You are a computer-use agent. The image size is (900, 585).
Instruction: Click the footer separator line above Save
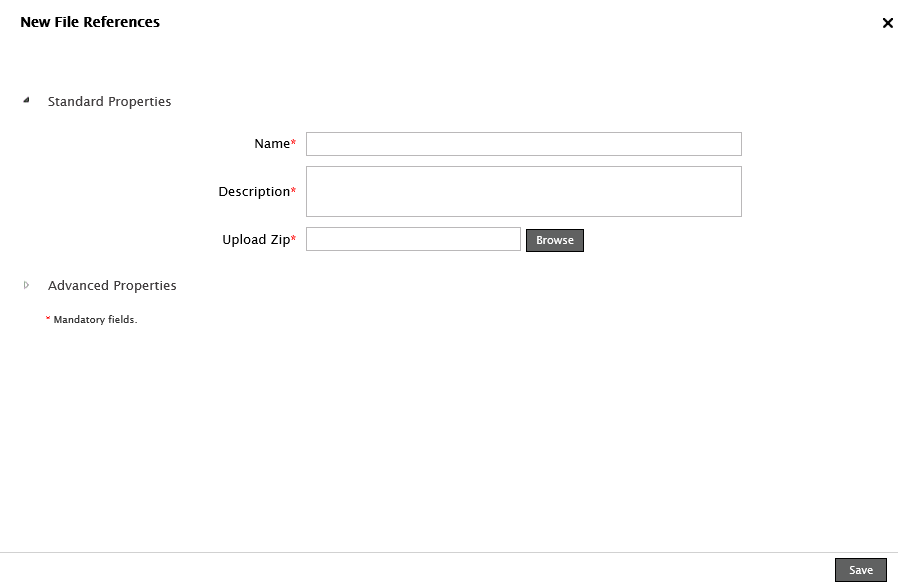click(x=450, y=552)
